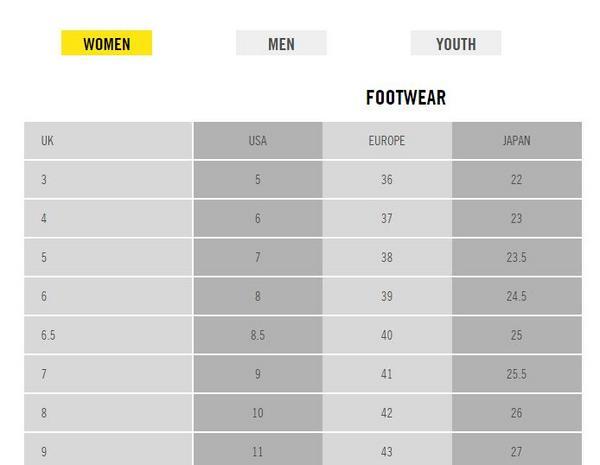This screenshot has width=600, height=465.
Task: Click Europe size 41 cell
Action: click(386, 374)
